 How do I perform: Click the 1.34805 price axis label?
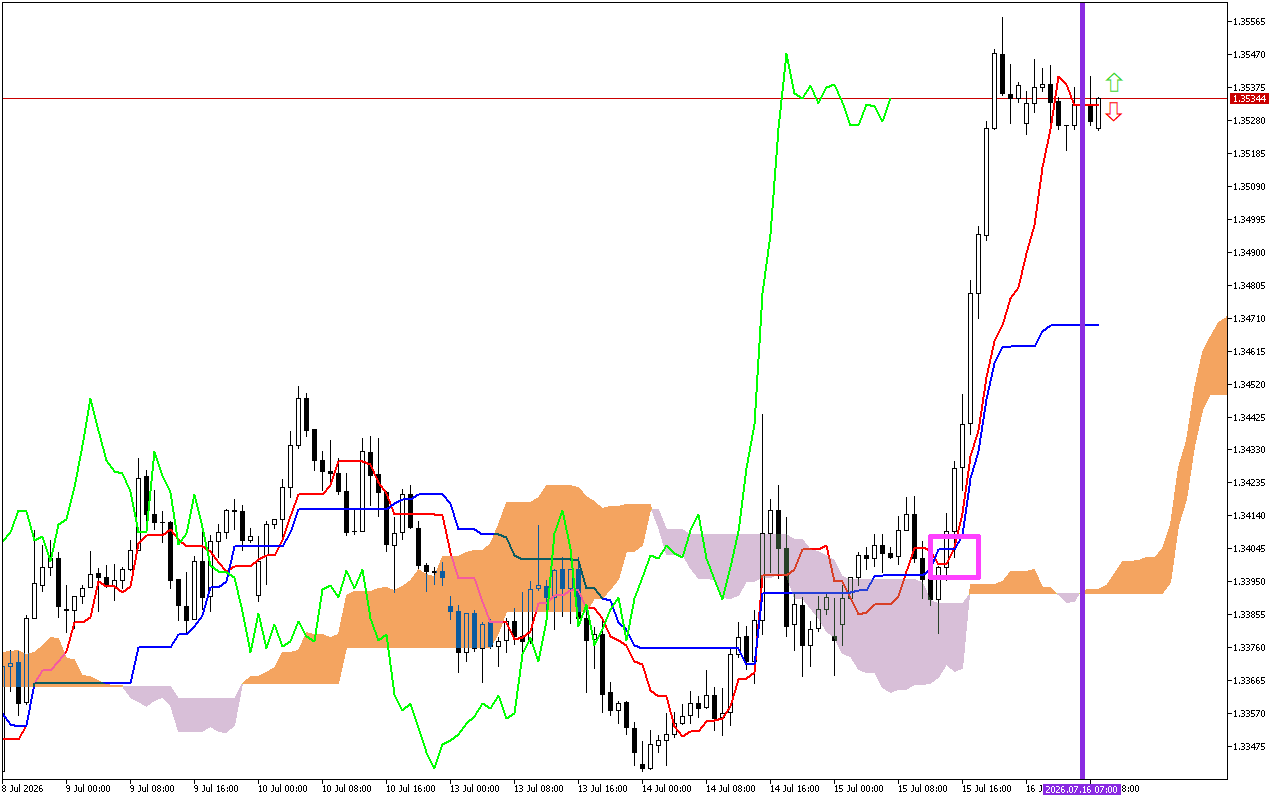tap(1250, 285)
